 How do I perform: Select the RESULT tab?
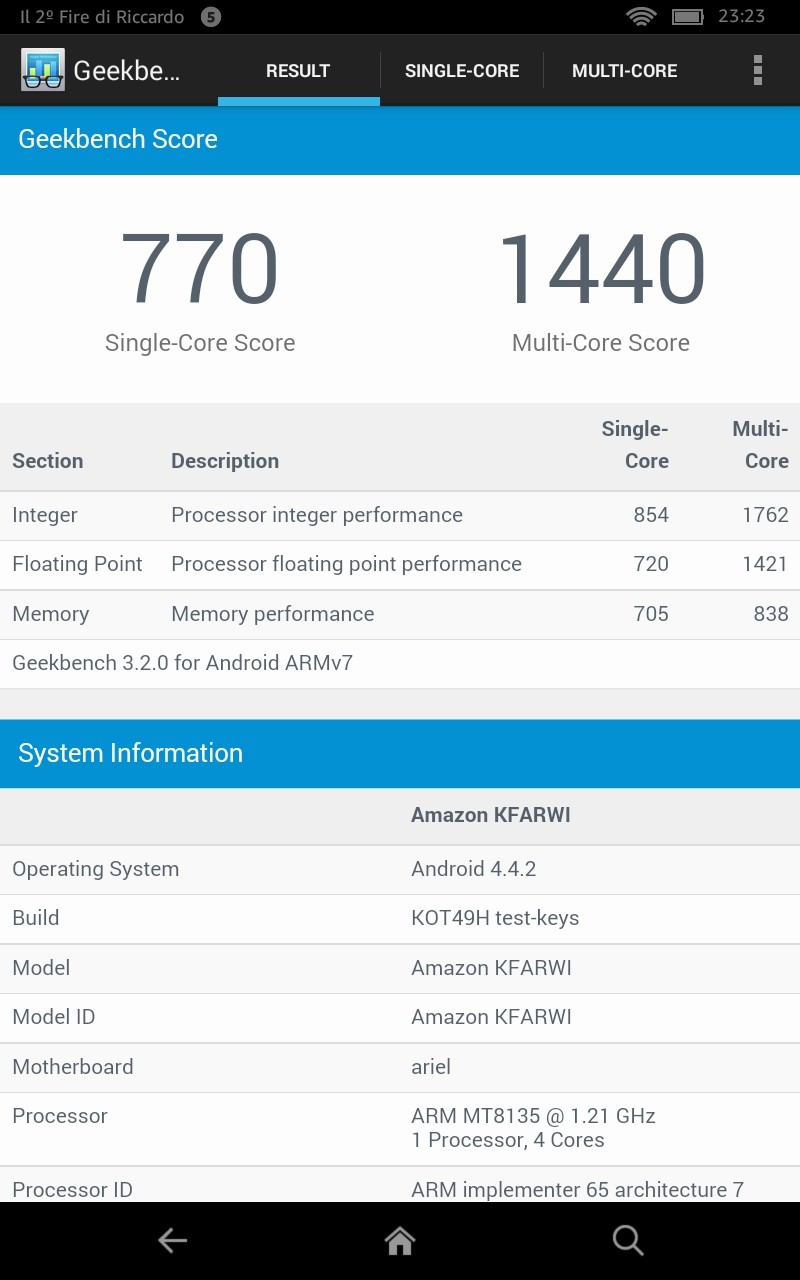pos(298,71)
